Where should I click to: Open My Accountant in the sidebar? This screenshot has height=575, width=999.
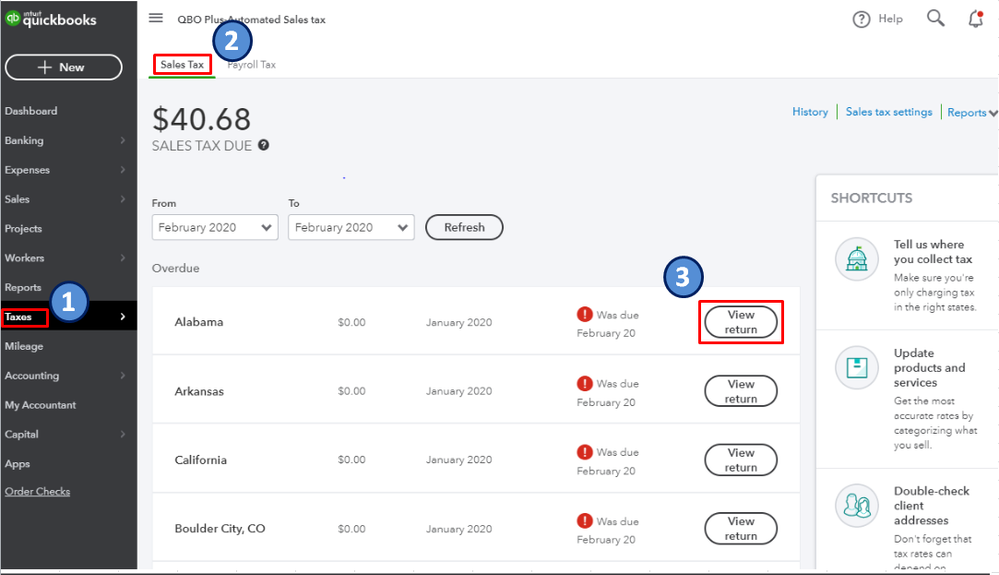click(x=40, y=405)
